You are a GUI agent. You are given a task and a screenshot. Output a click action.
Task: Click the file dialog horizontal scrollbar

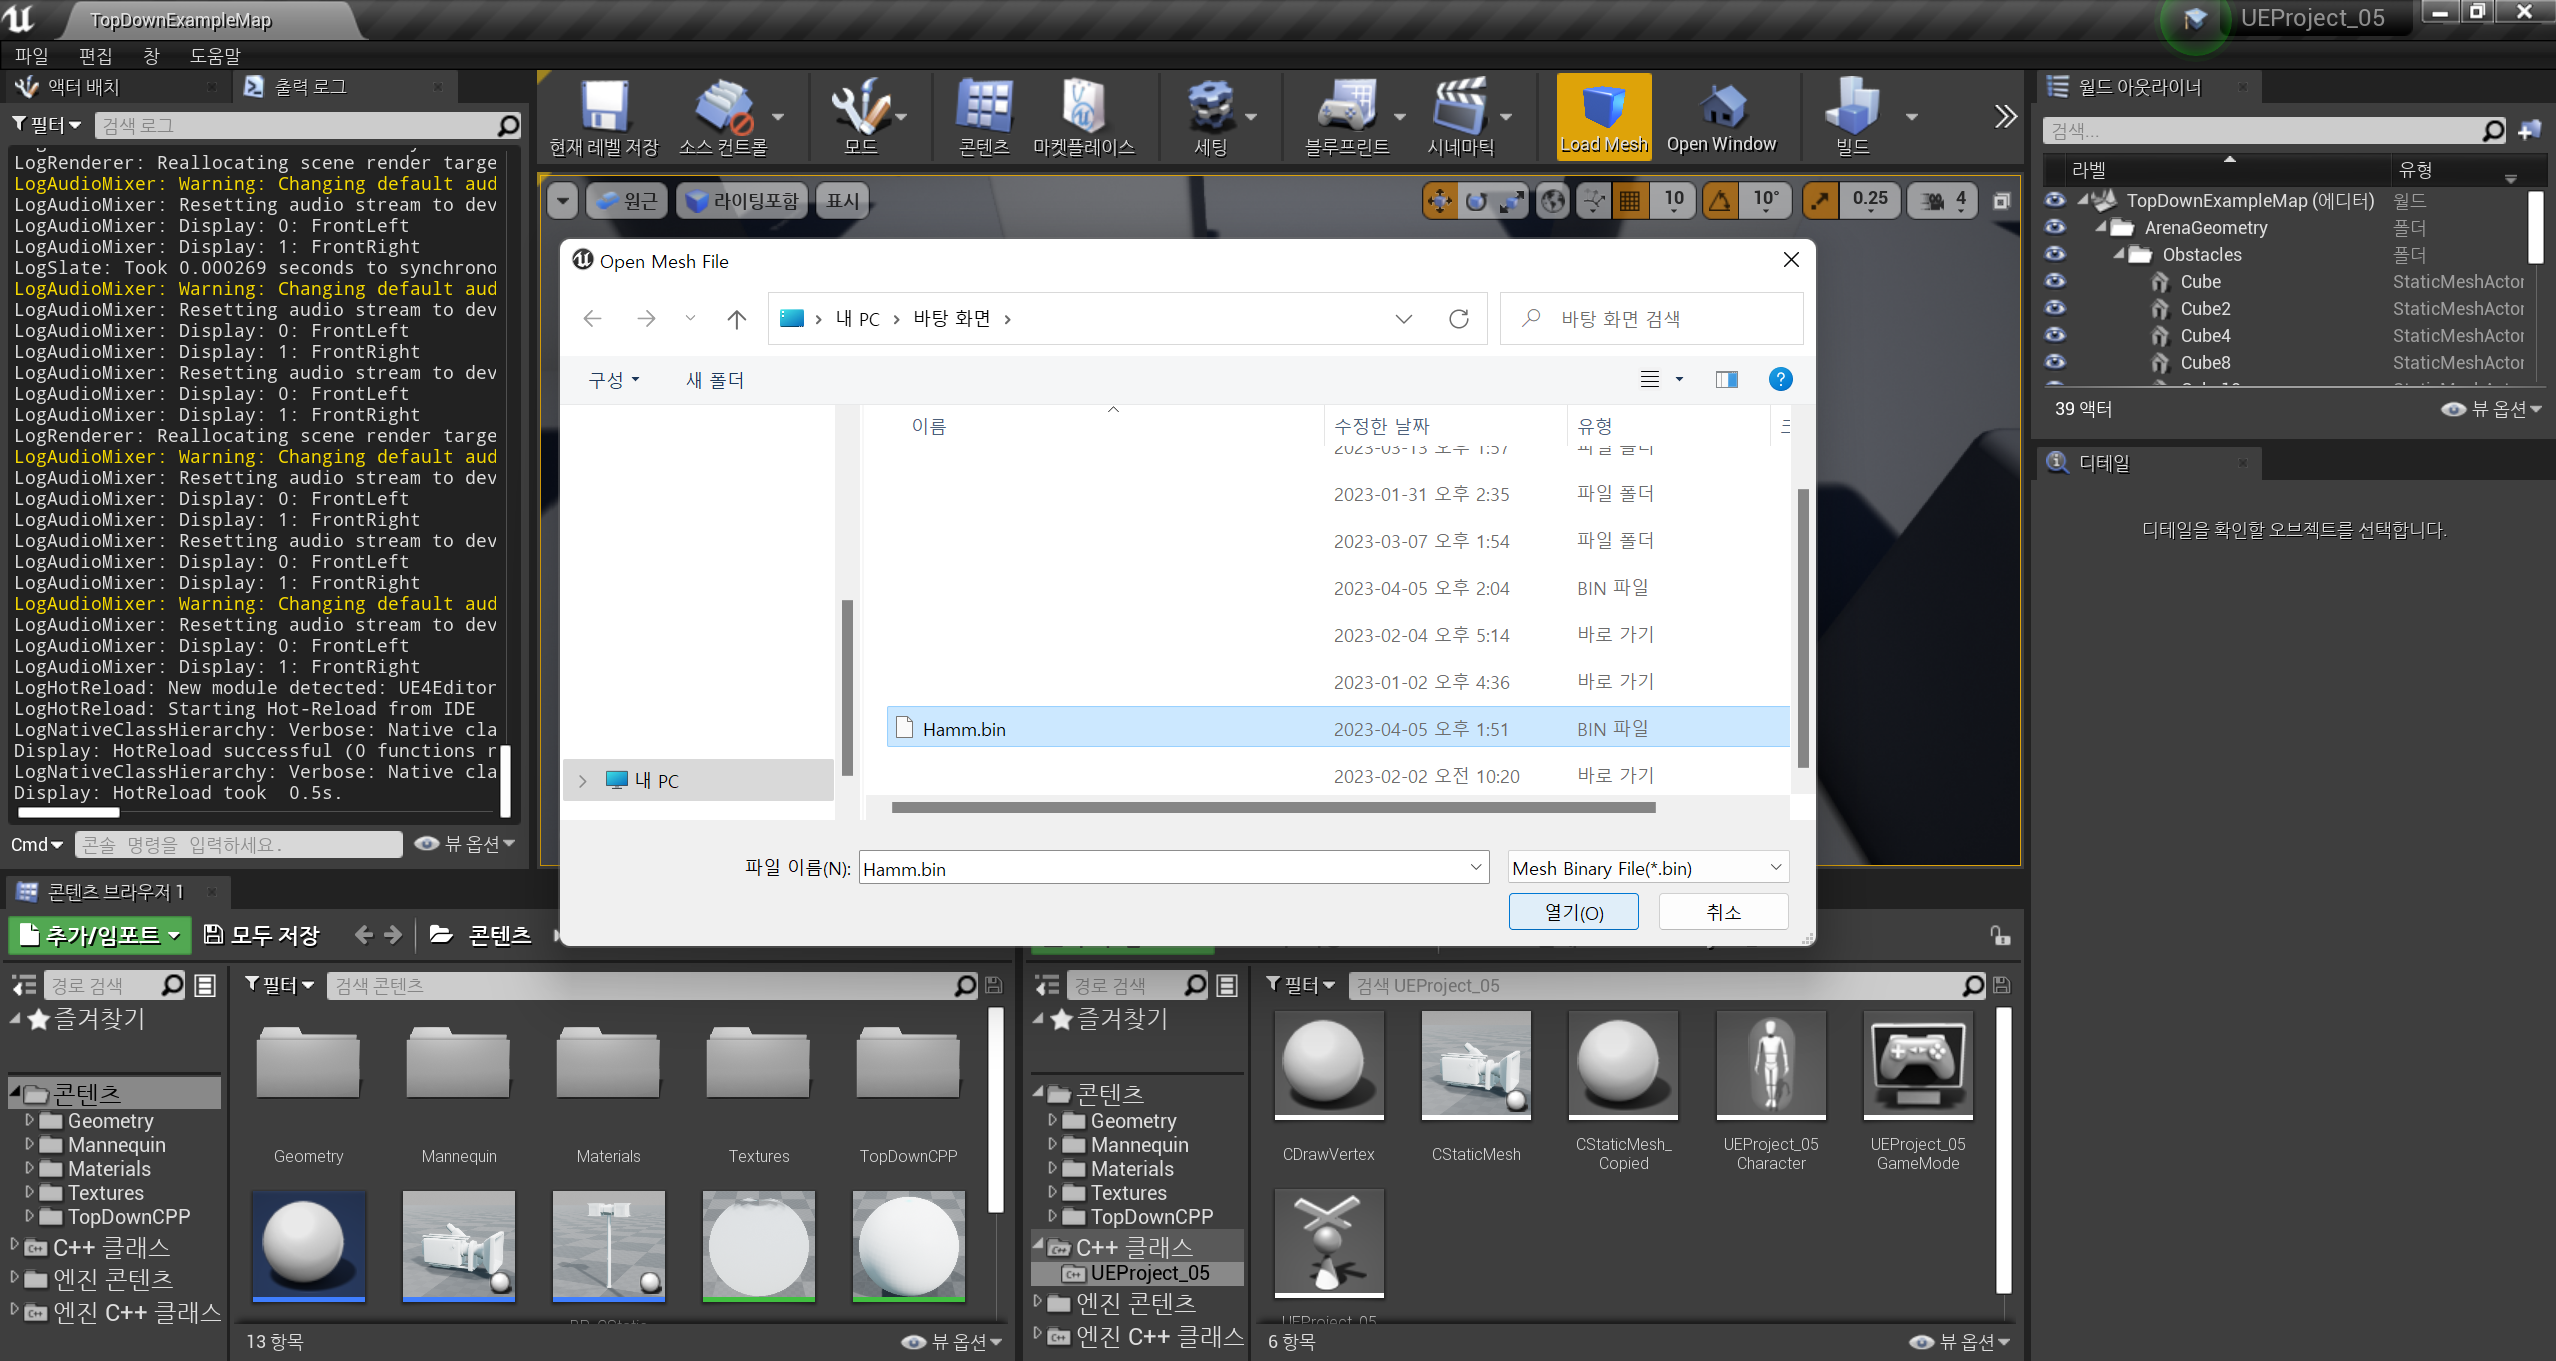[1272, 808]
